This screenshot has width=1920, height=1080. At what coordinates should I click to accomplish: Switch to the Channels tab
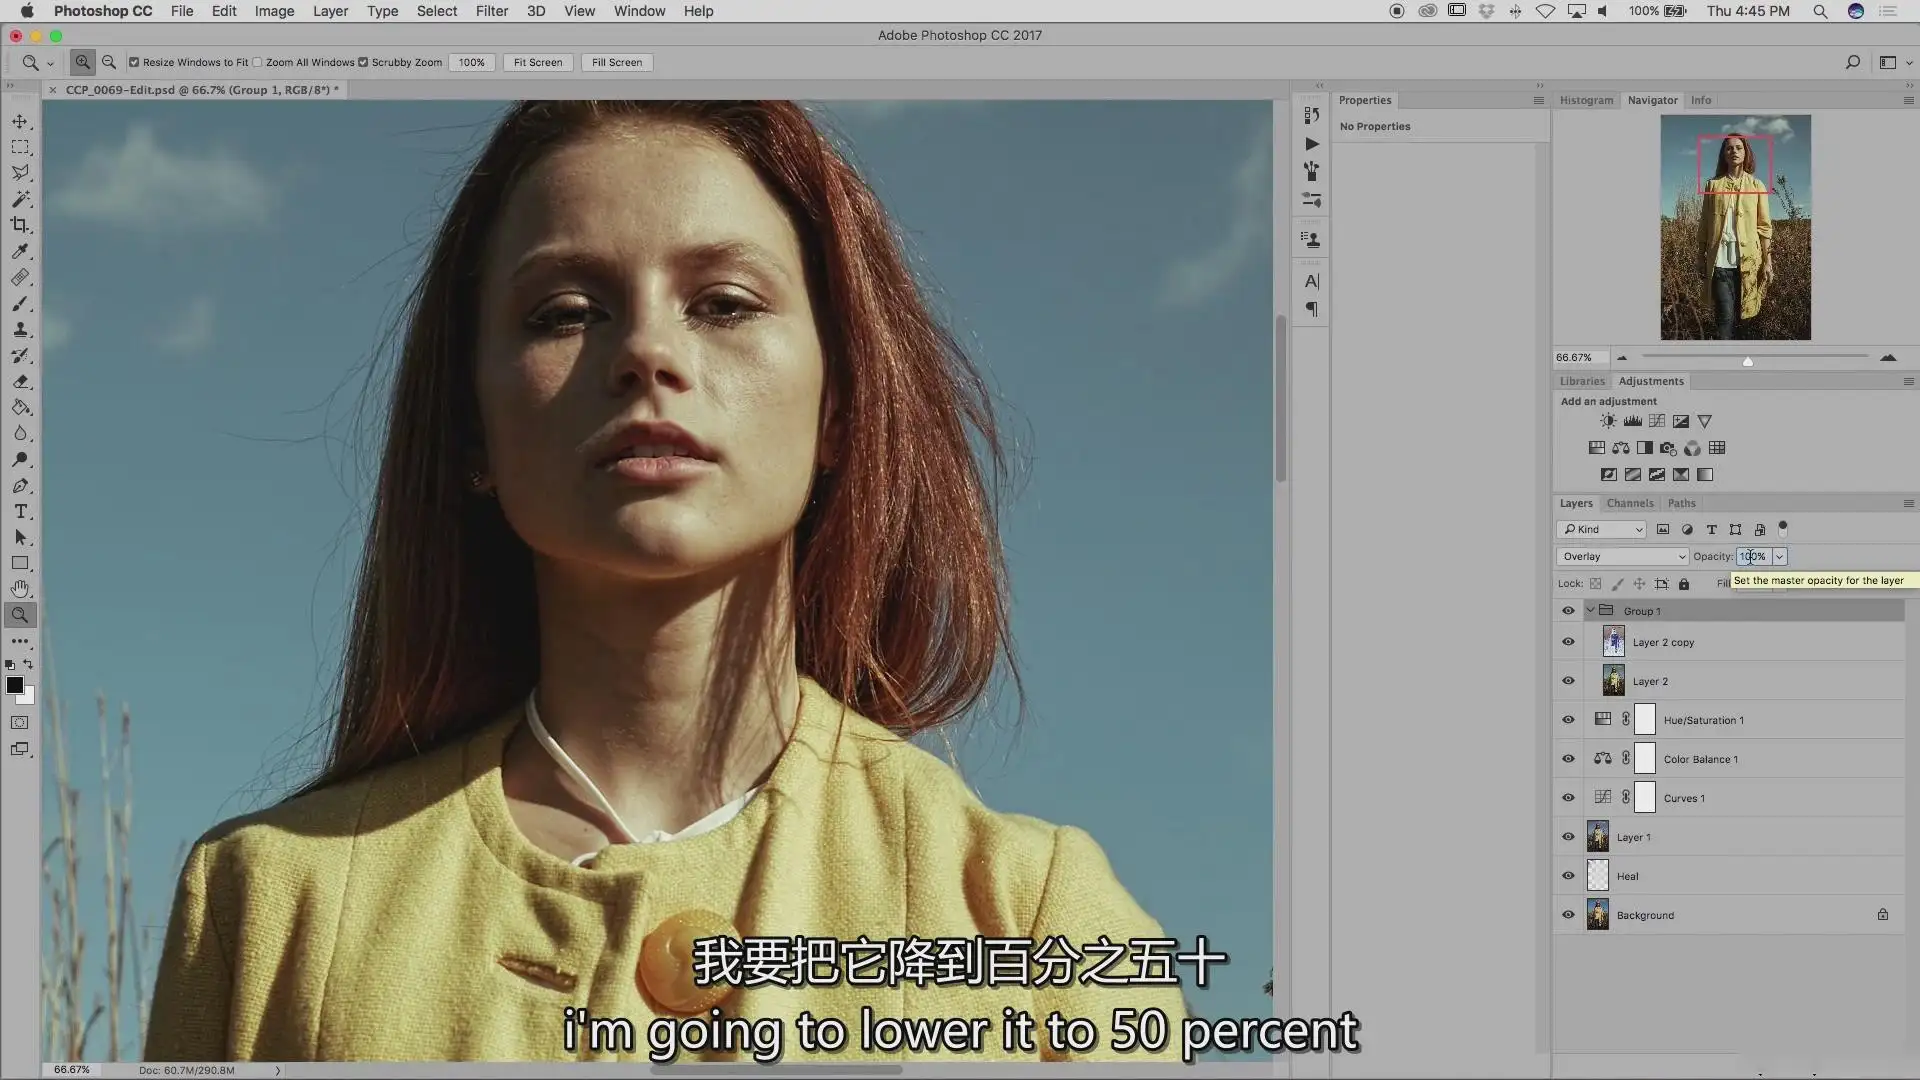pos(1630,503)
